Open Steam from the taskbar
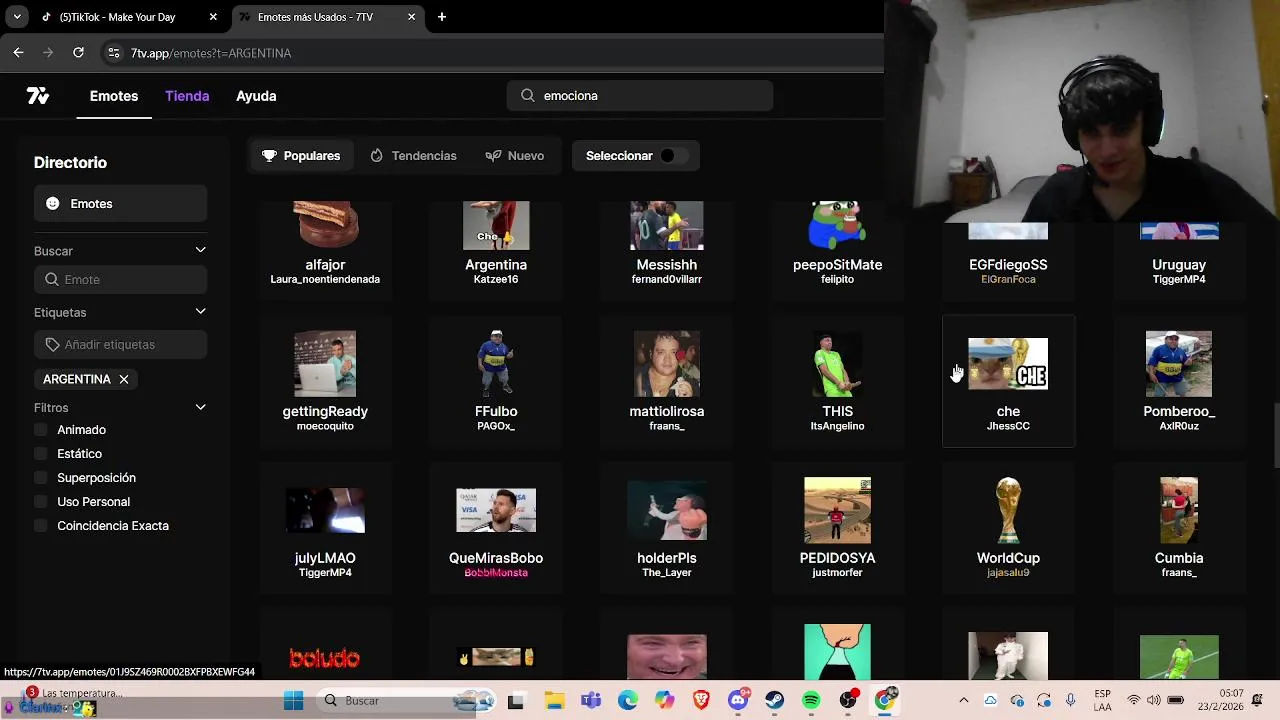Viewport: 1280px width, 720px height. (x=775, y=701)
